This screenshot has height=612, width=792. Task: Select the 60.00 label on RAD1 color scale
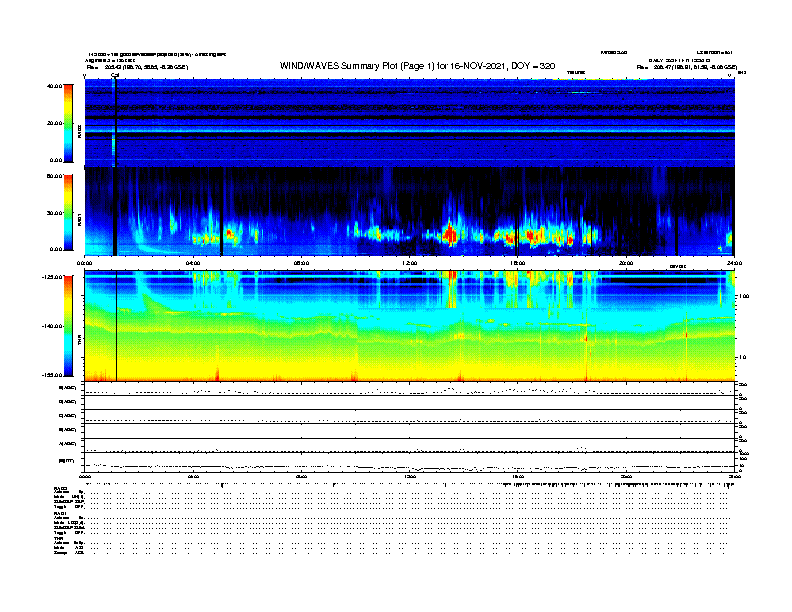[55, 176]
